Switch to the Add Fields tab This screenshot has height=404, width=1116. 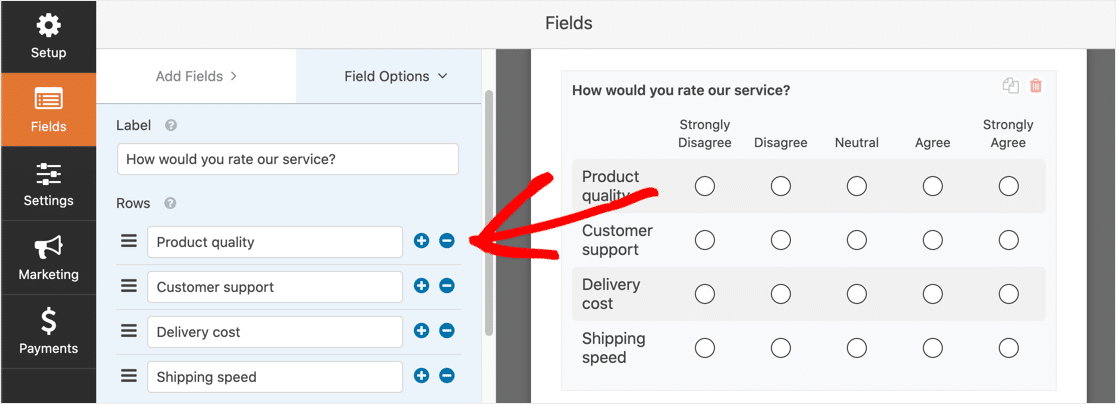(196, 76)
